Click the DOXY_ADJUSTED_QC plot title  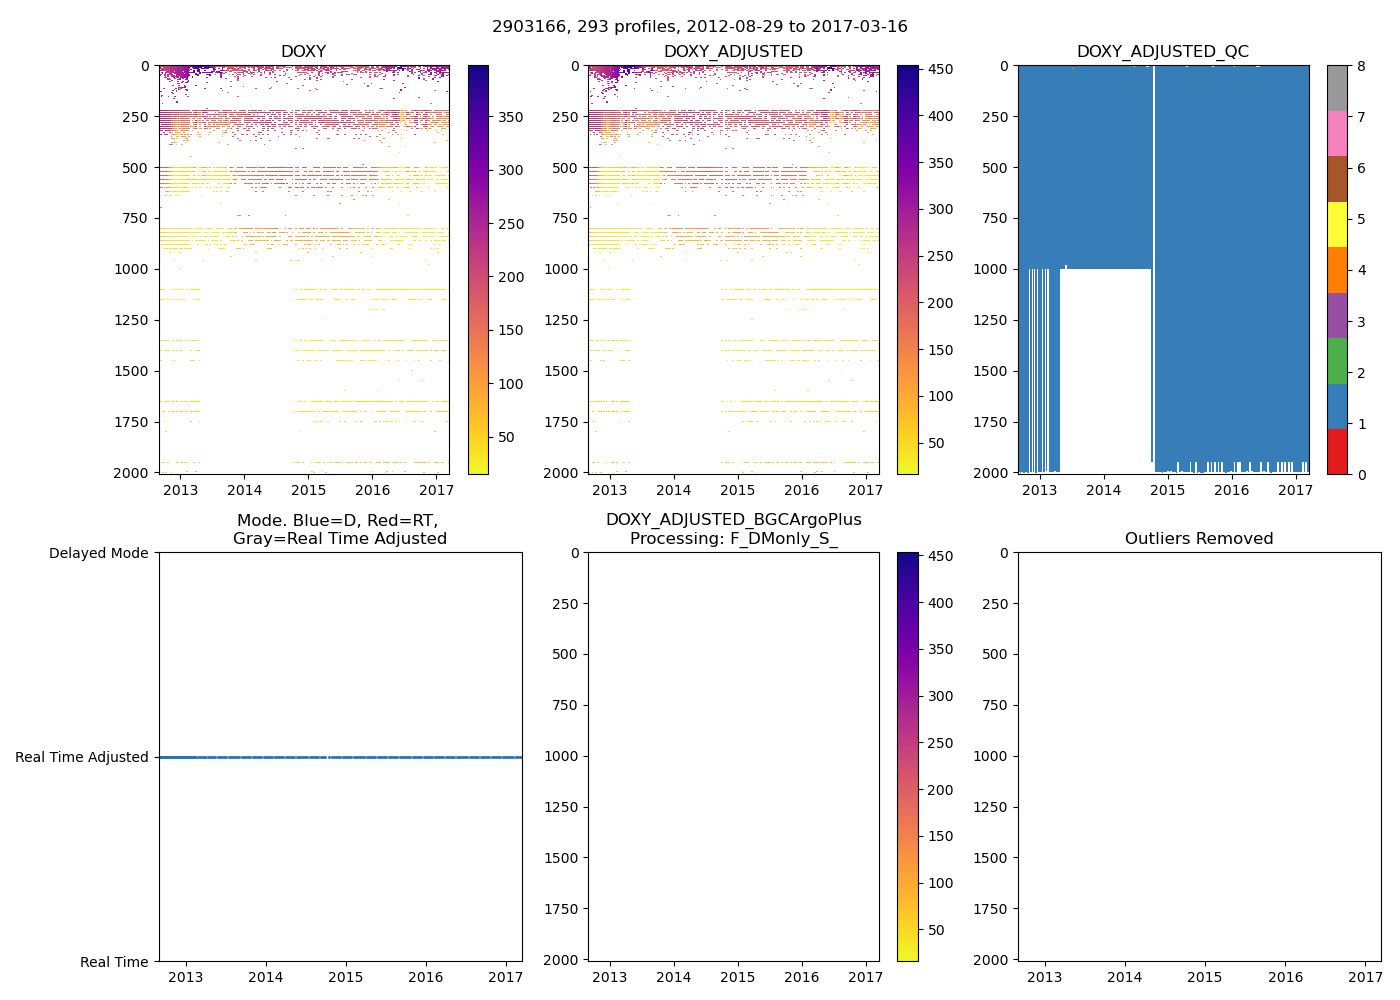pos(1162,52)
